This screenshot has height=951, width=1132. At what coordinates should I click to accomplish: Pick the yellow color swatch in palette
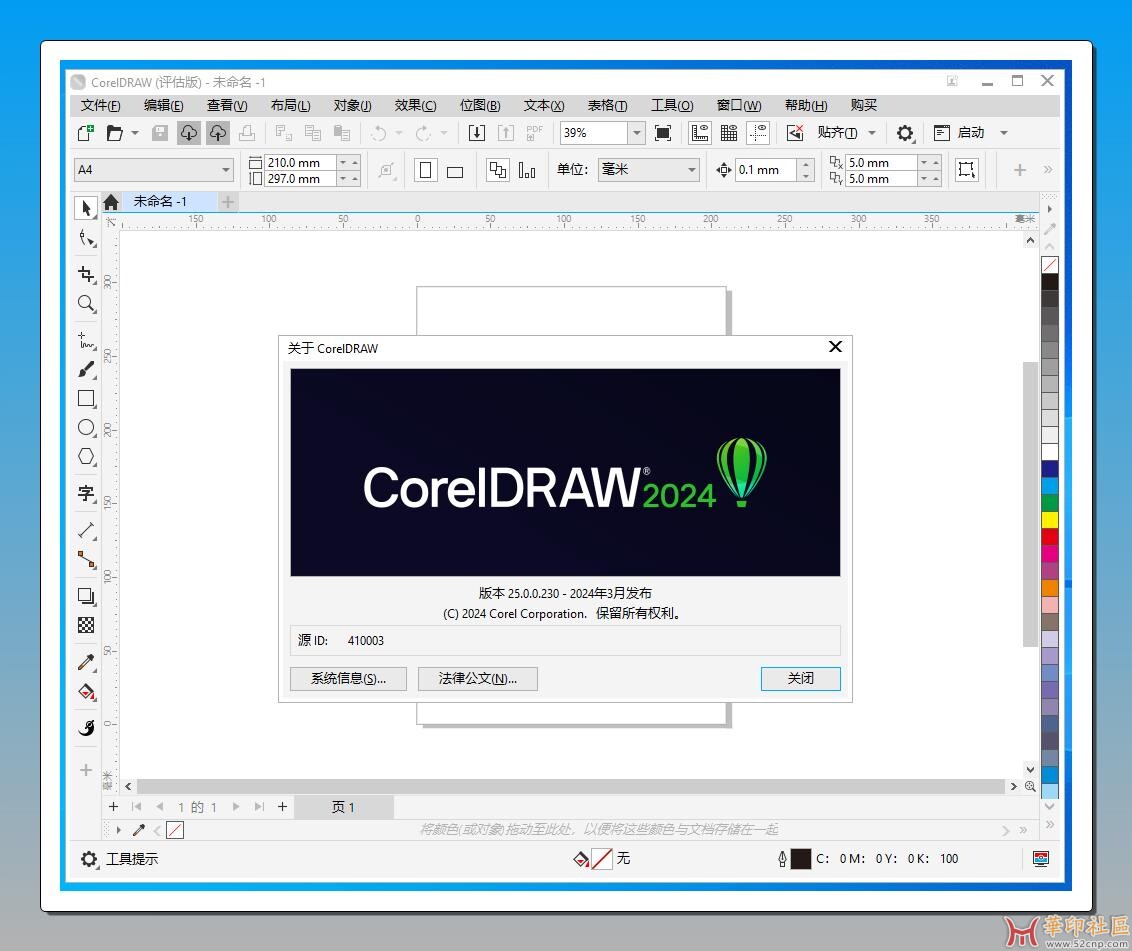1050,520
